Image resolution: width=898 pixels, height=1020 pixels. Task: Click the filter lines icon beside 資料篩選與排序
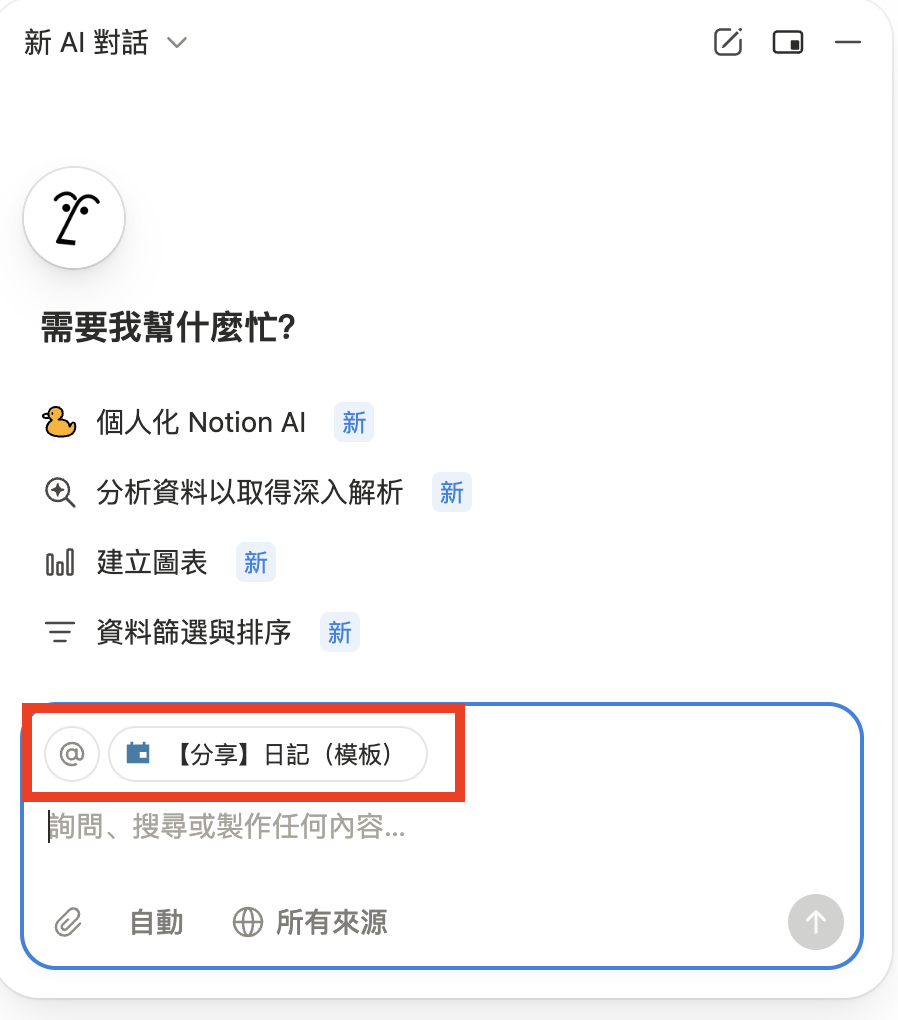pyautogui.click(x=60, y=632)
